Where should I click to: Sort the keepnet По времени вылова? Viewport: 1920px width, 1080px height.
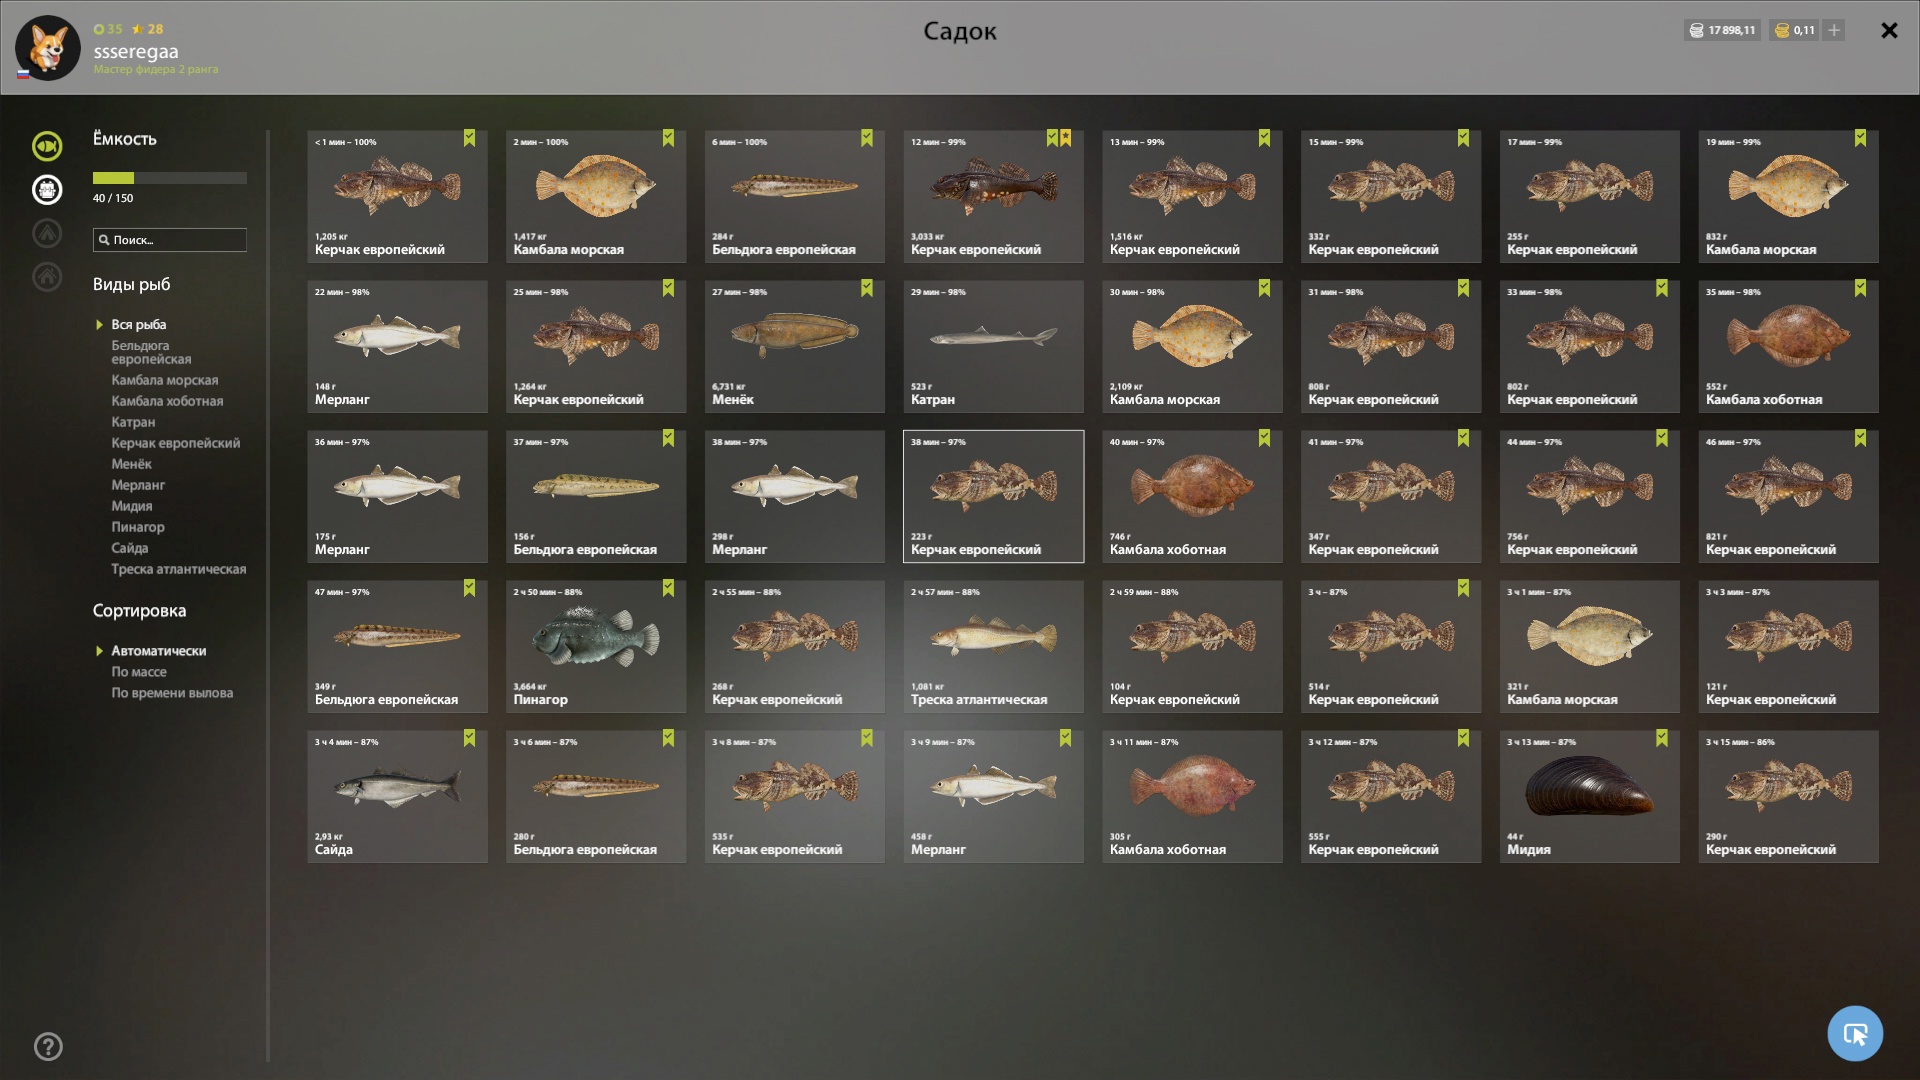pos(172,693)
